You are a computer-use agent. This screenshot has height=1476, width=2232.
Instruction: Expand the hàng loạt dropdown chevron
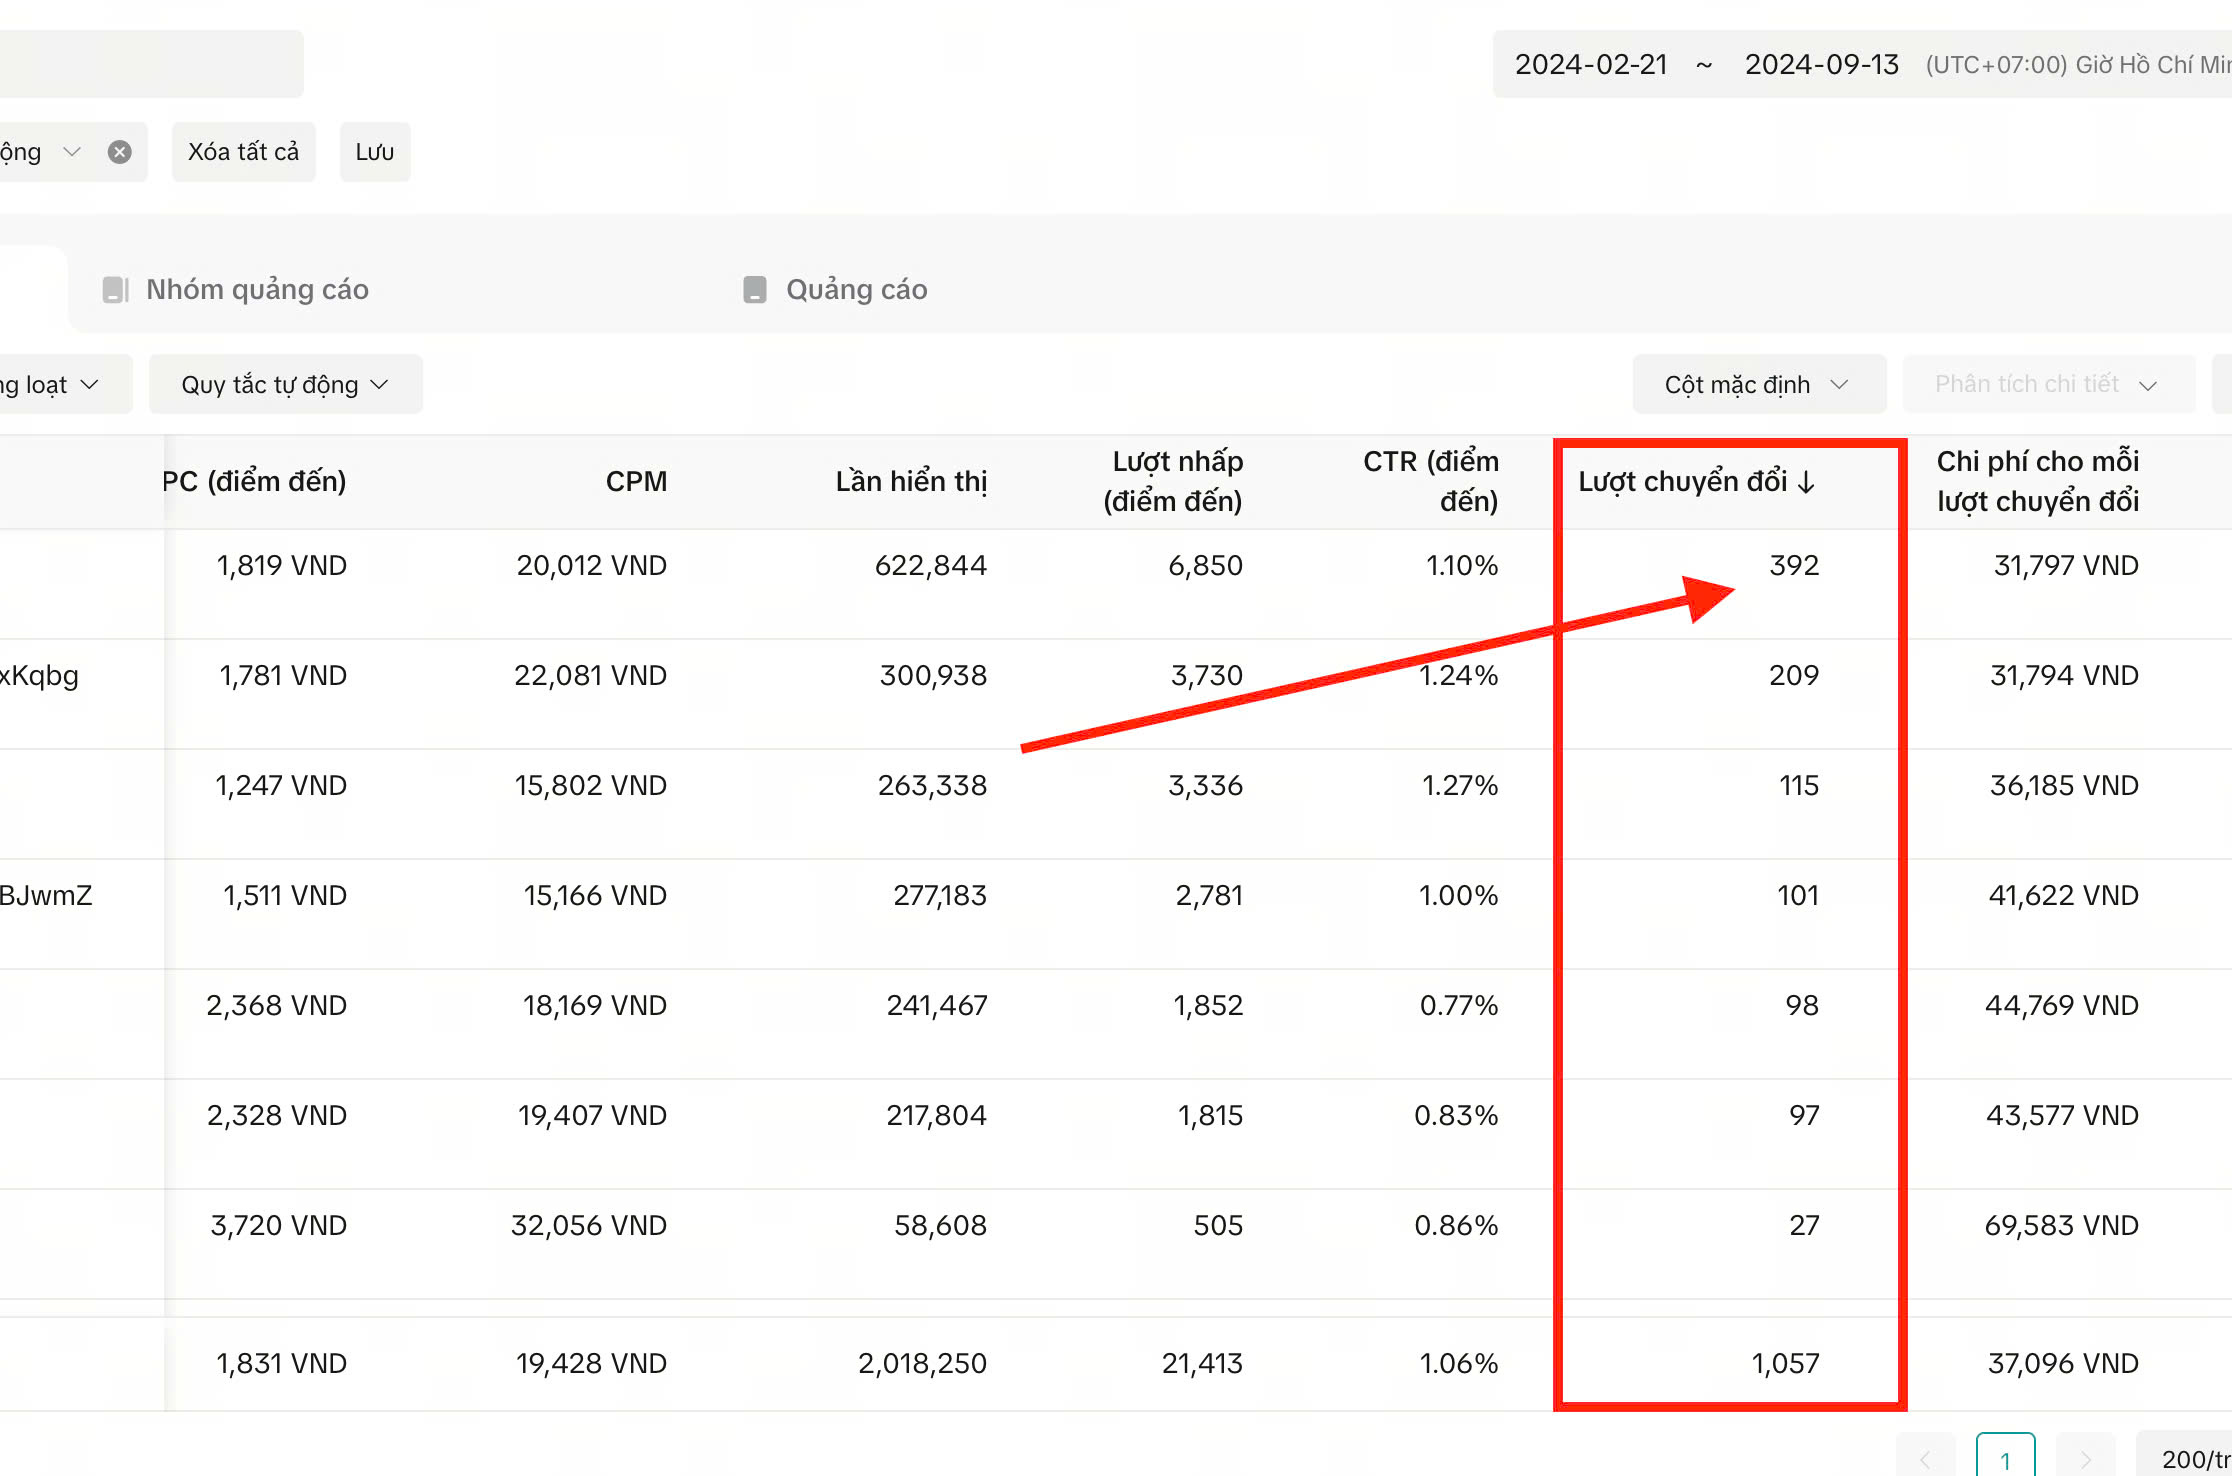[90, 385]
